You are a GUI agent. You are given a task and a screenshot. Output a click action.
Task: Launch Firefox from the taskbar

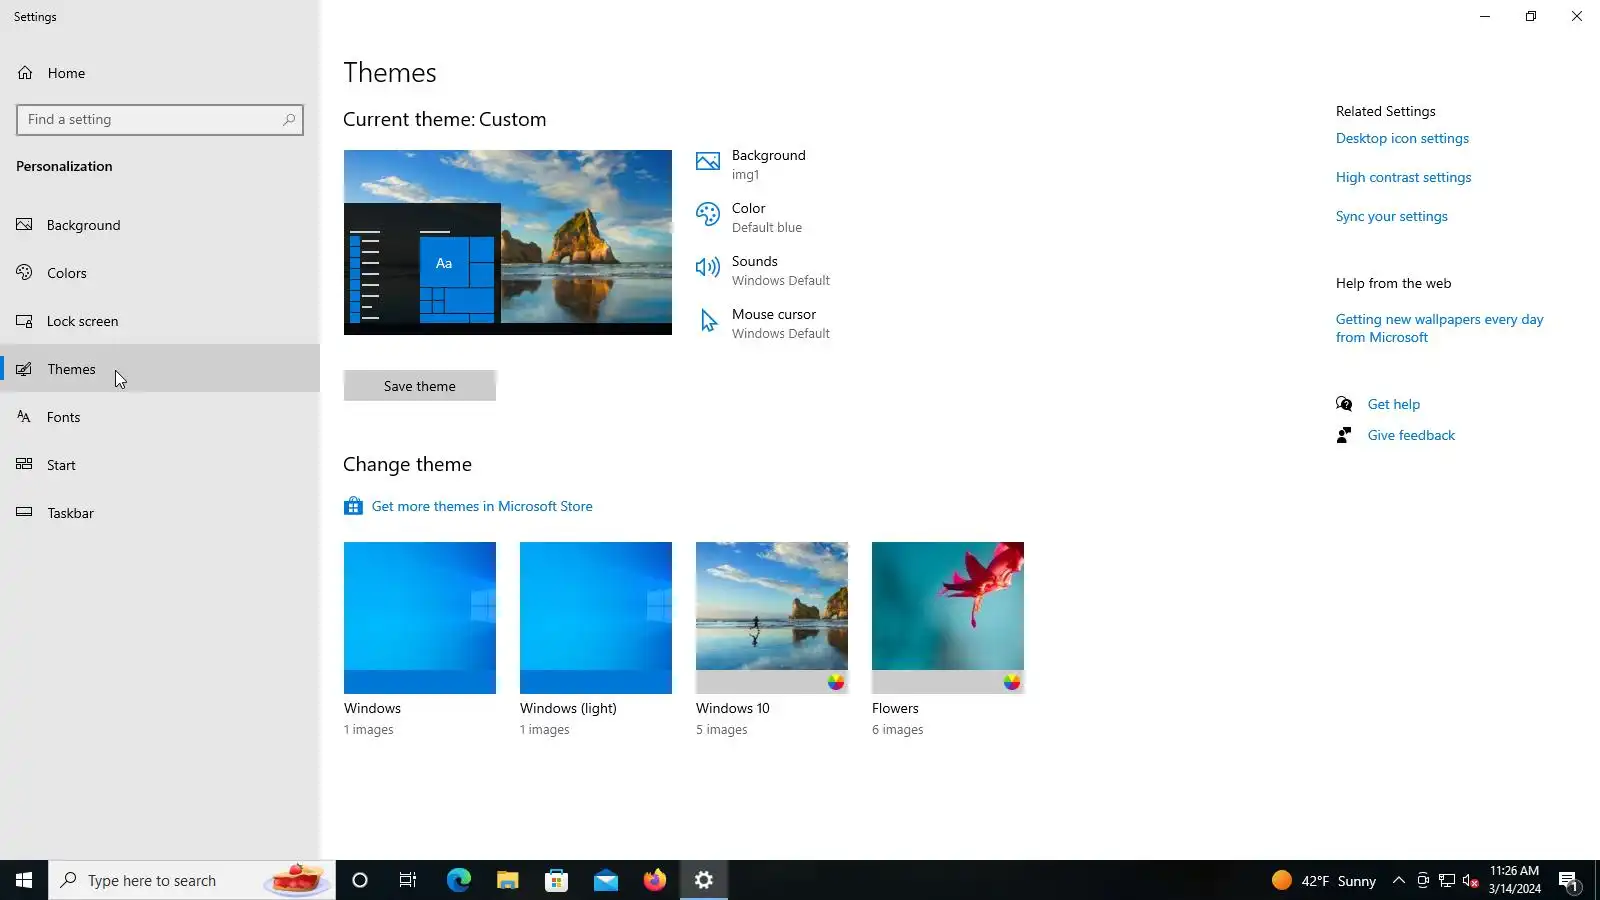[x=654, y=880]
